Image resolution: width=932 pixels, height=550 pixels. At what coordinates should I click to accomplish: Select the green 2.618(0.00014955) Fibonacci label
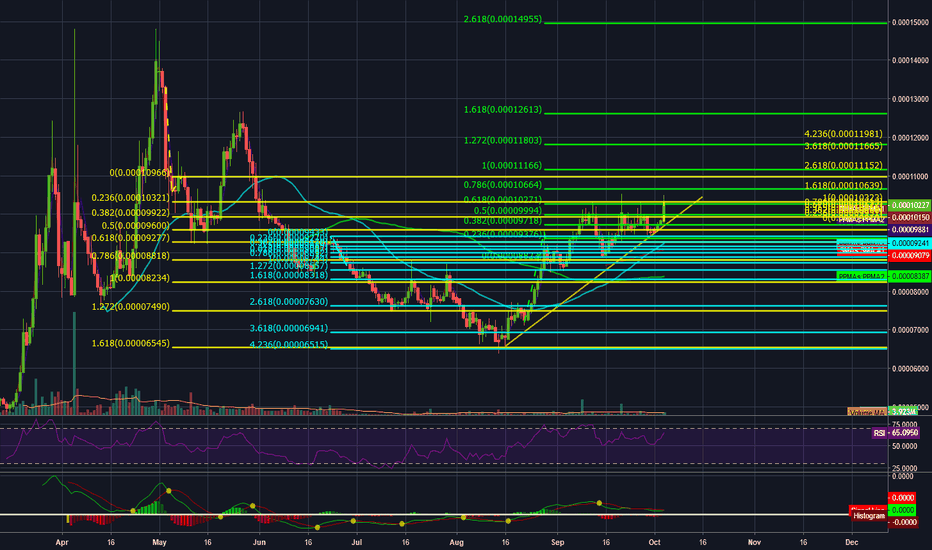point(503,20)
